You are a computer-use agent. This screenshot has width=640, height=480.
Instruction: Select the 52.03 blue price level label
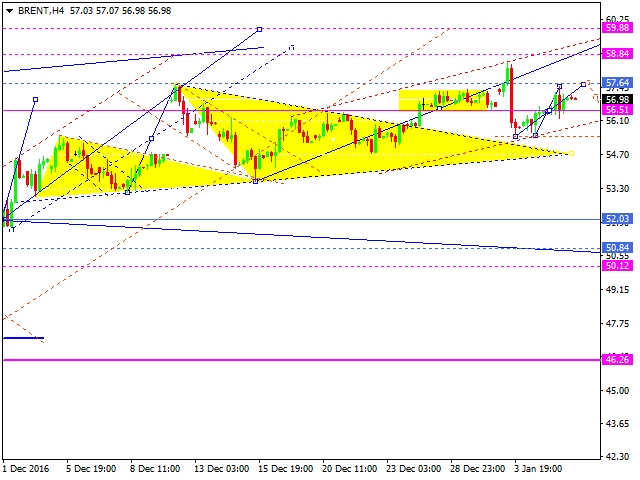(618, 219)
